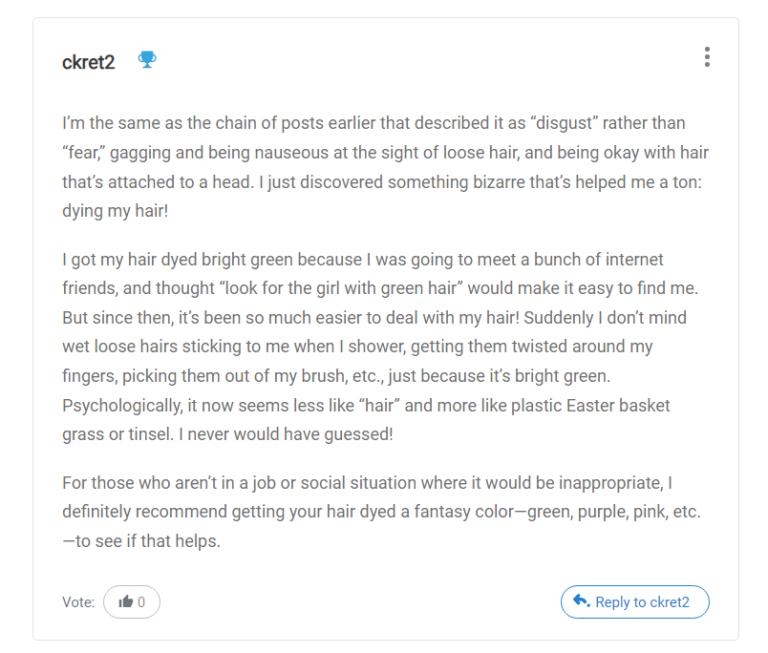Click the reply arrow icon

point(581,601)
